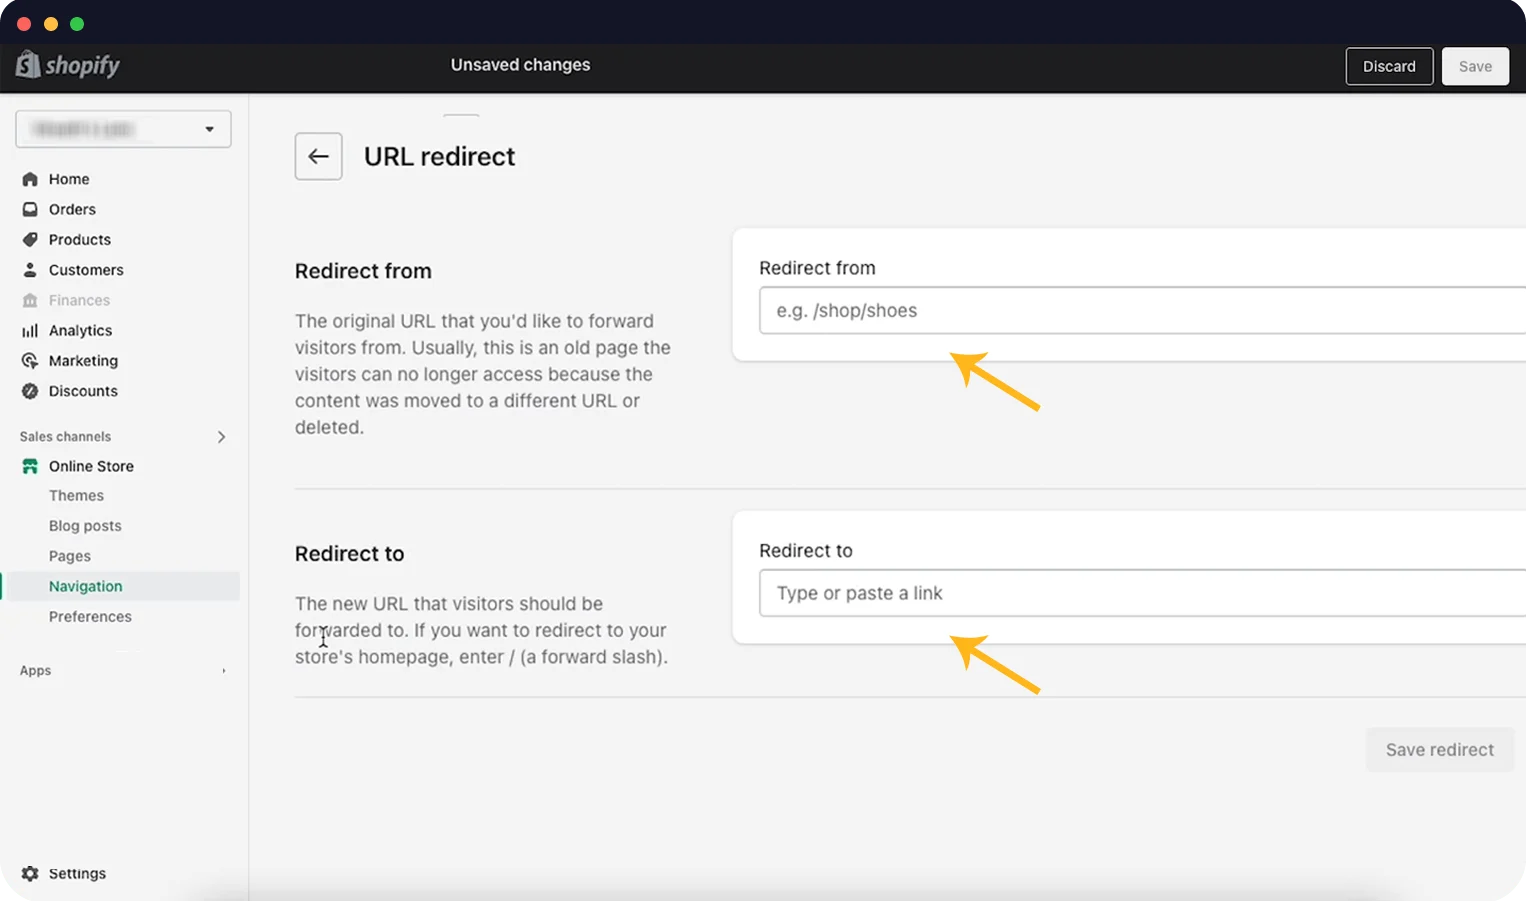Open Marketing in the sidebar
Screen dimensions: 1526x901
(83, 360)
